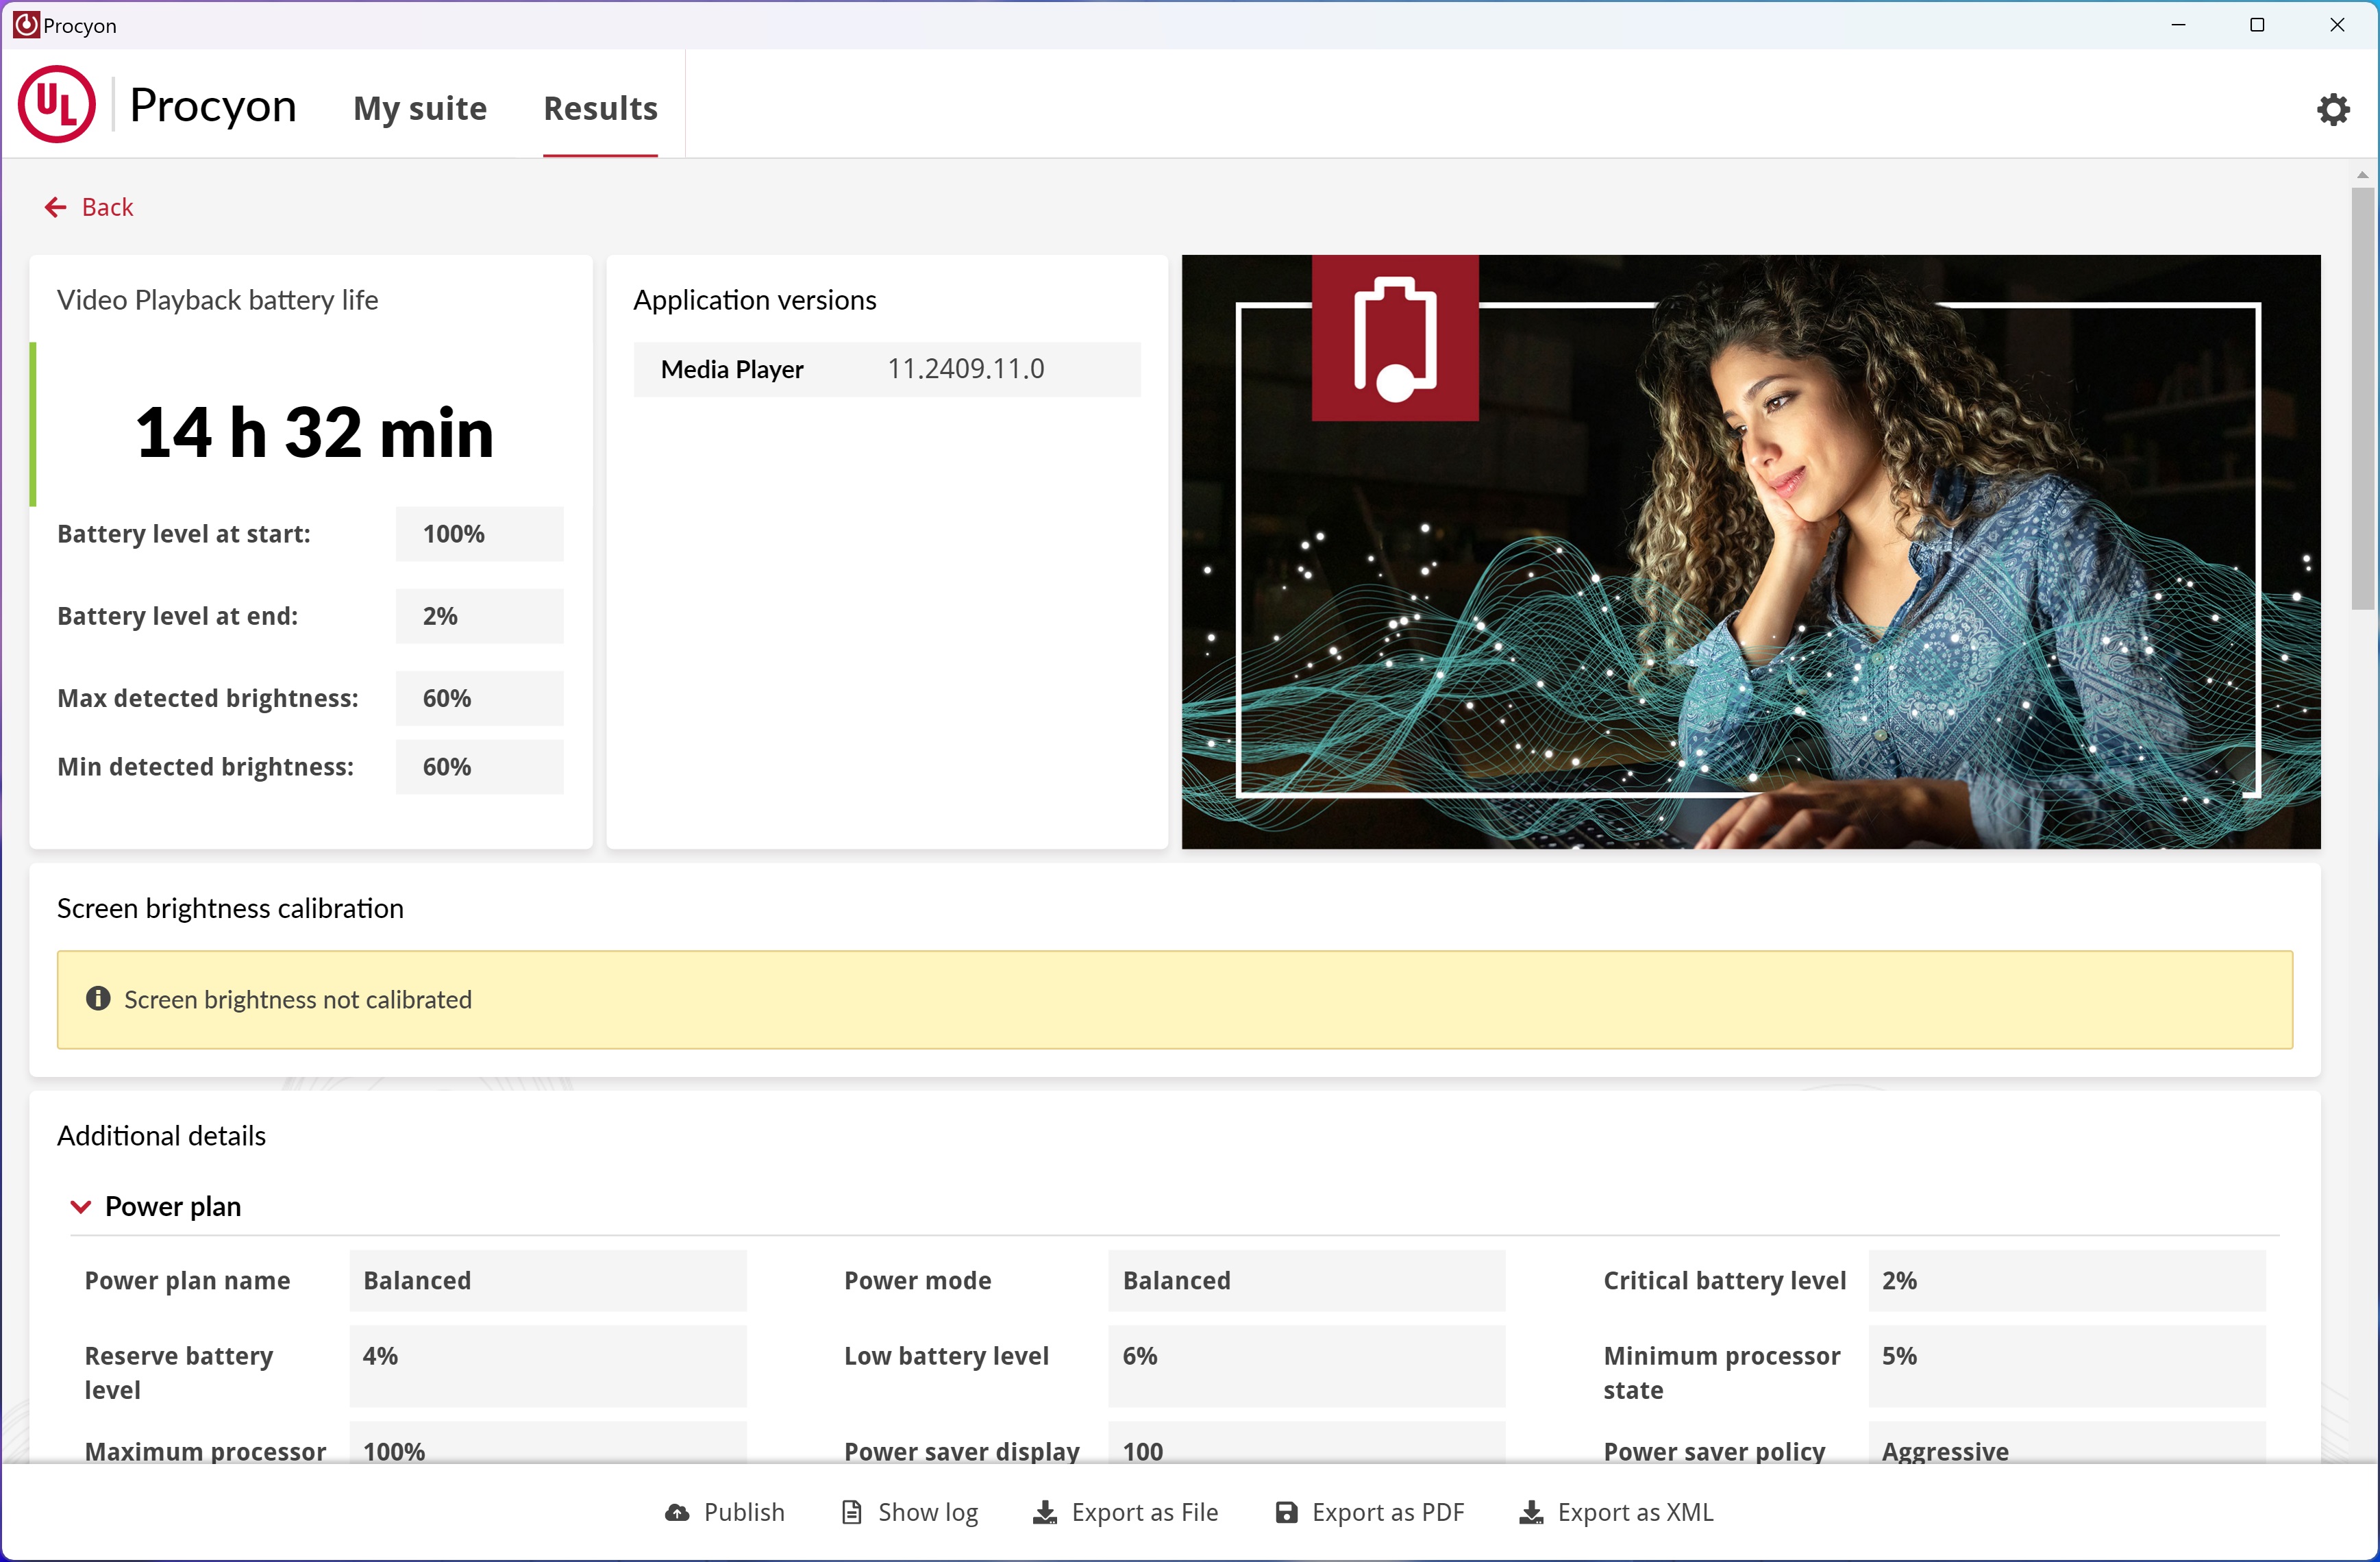Click the UL Procyon logo
This screenshot has width=2380, height=1562.
57,105
